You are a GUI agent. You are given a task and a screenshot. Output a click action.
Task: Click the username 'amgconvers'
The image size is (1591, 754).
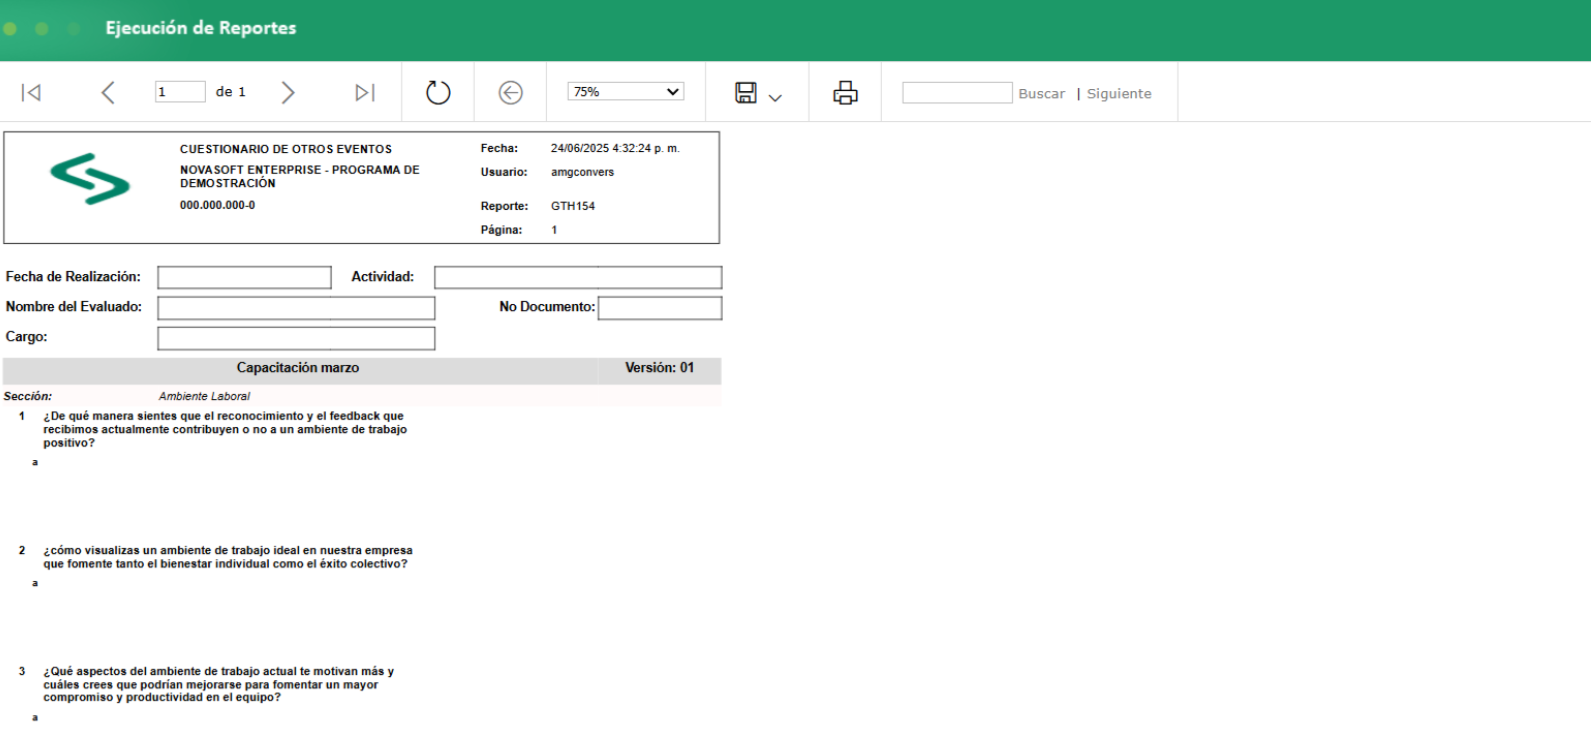[x=582, y=172]
